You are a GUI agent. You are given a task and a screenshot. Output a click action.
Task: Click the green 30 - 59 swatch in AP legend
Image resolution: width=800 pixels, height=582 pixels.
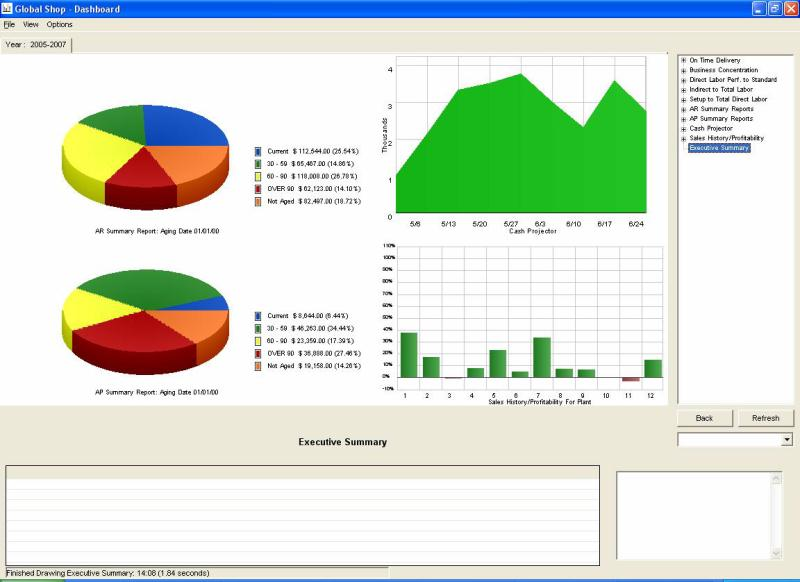(258, 328)
